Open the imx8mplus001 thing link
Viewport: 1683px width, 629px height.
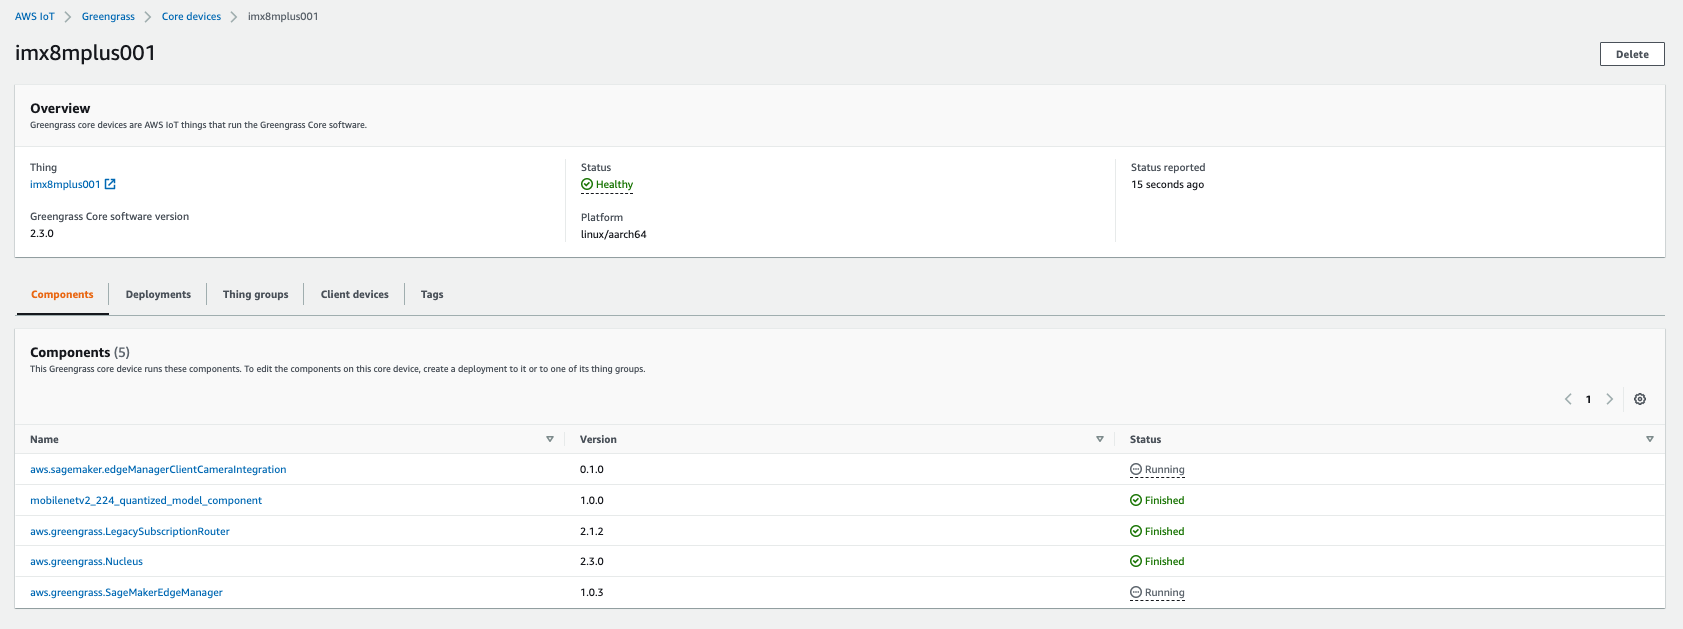pos(65,184)
